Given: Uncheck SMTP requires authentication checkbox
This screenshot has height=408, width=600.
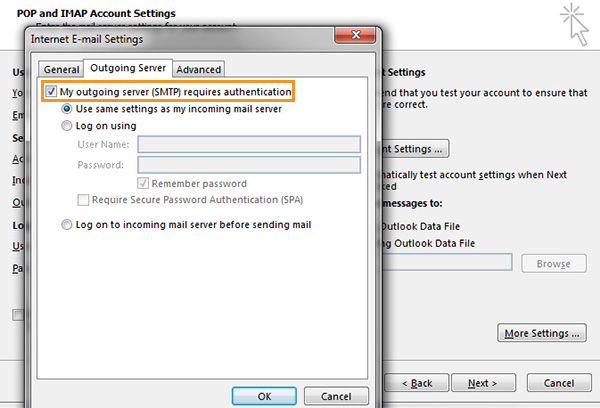Looking at the screenshot, I should (x=51, y=91).
